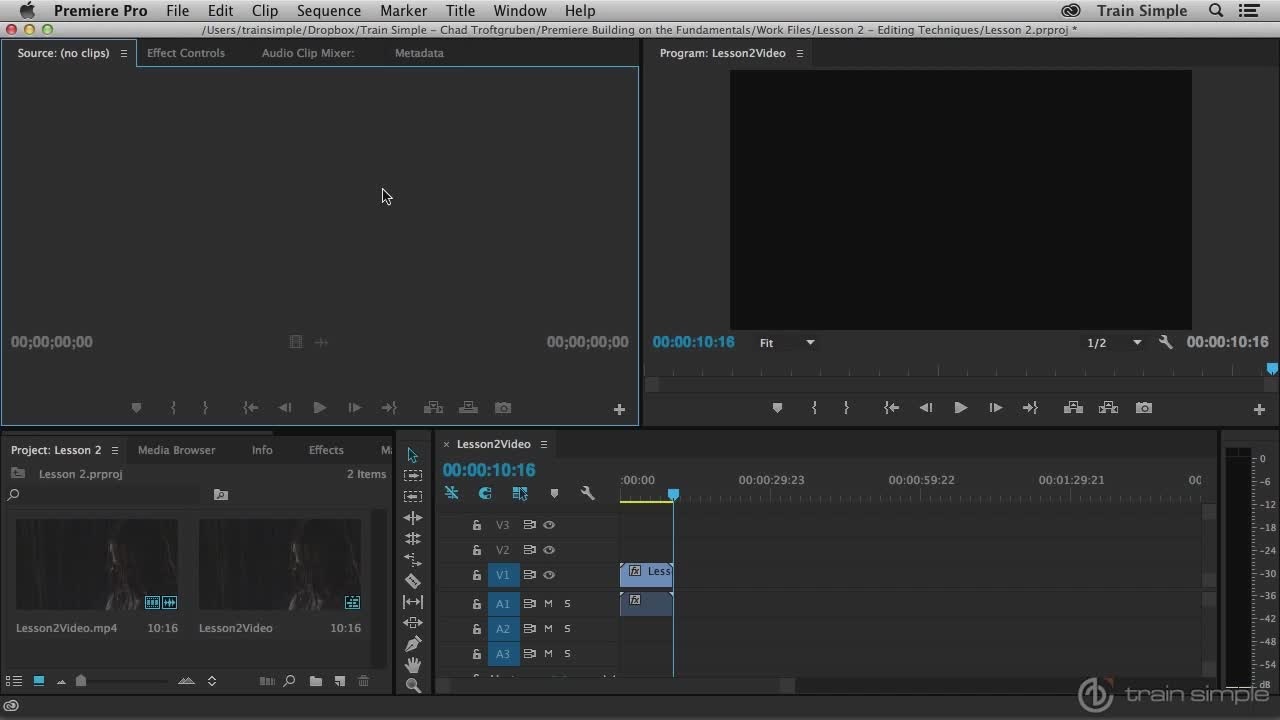Open Program monitor settings wrench
This screenshot has height=720, width=1280.
tap(1166, 342)
